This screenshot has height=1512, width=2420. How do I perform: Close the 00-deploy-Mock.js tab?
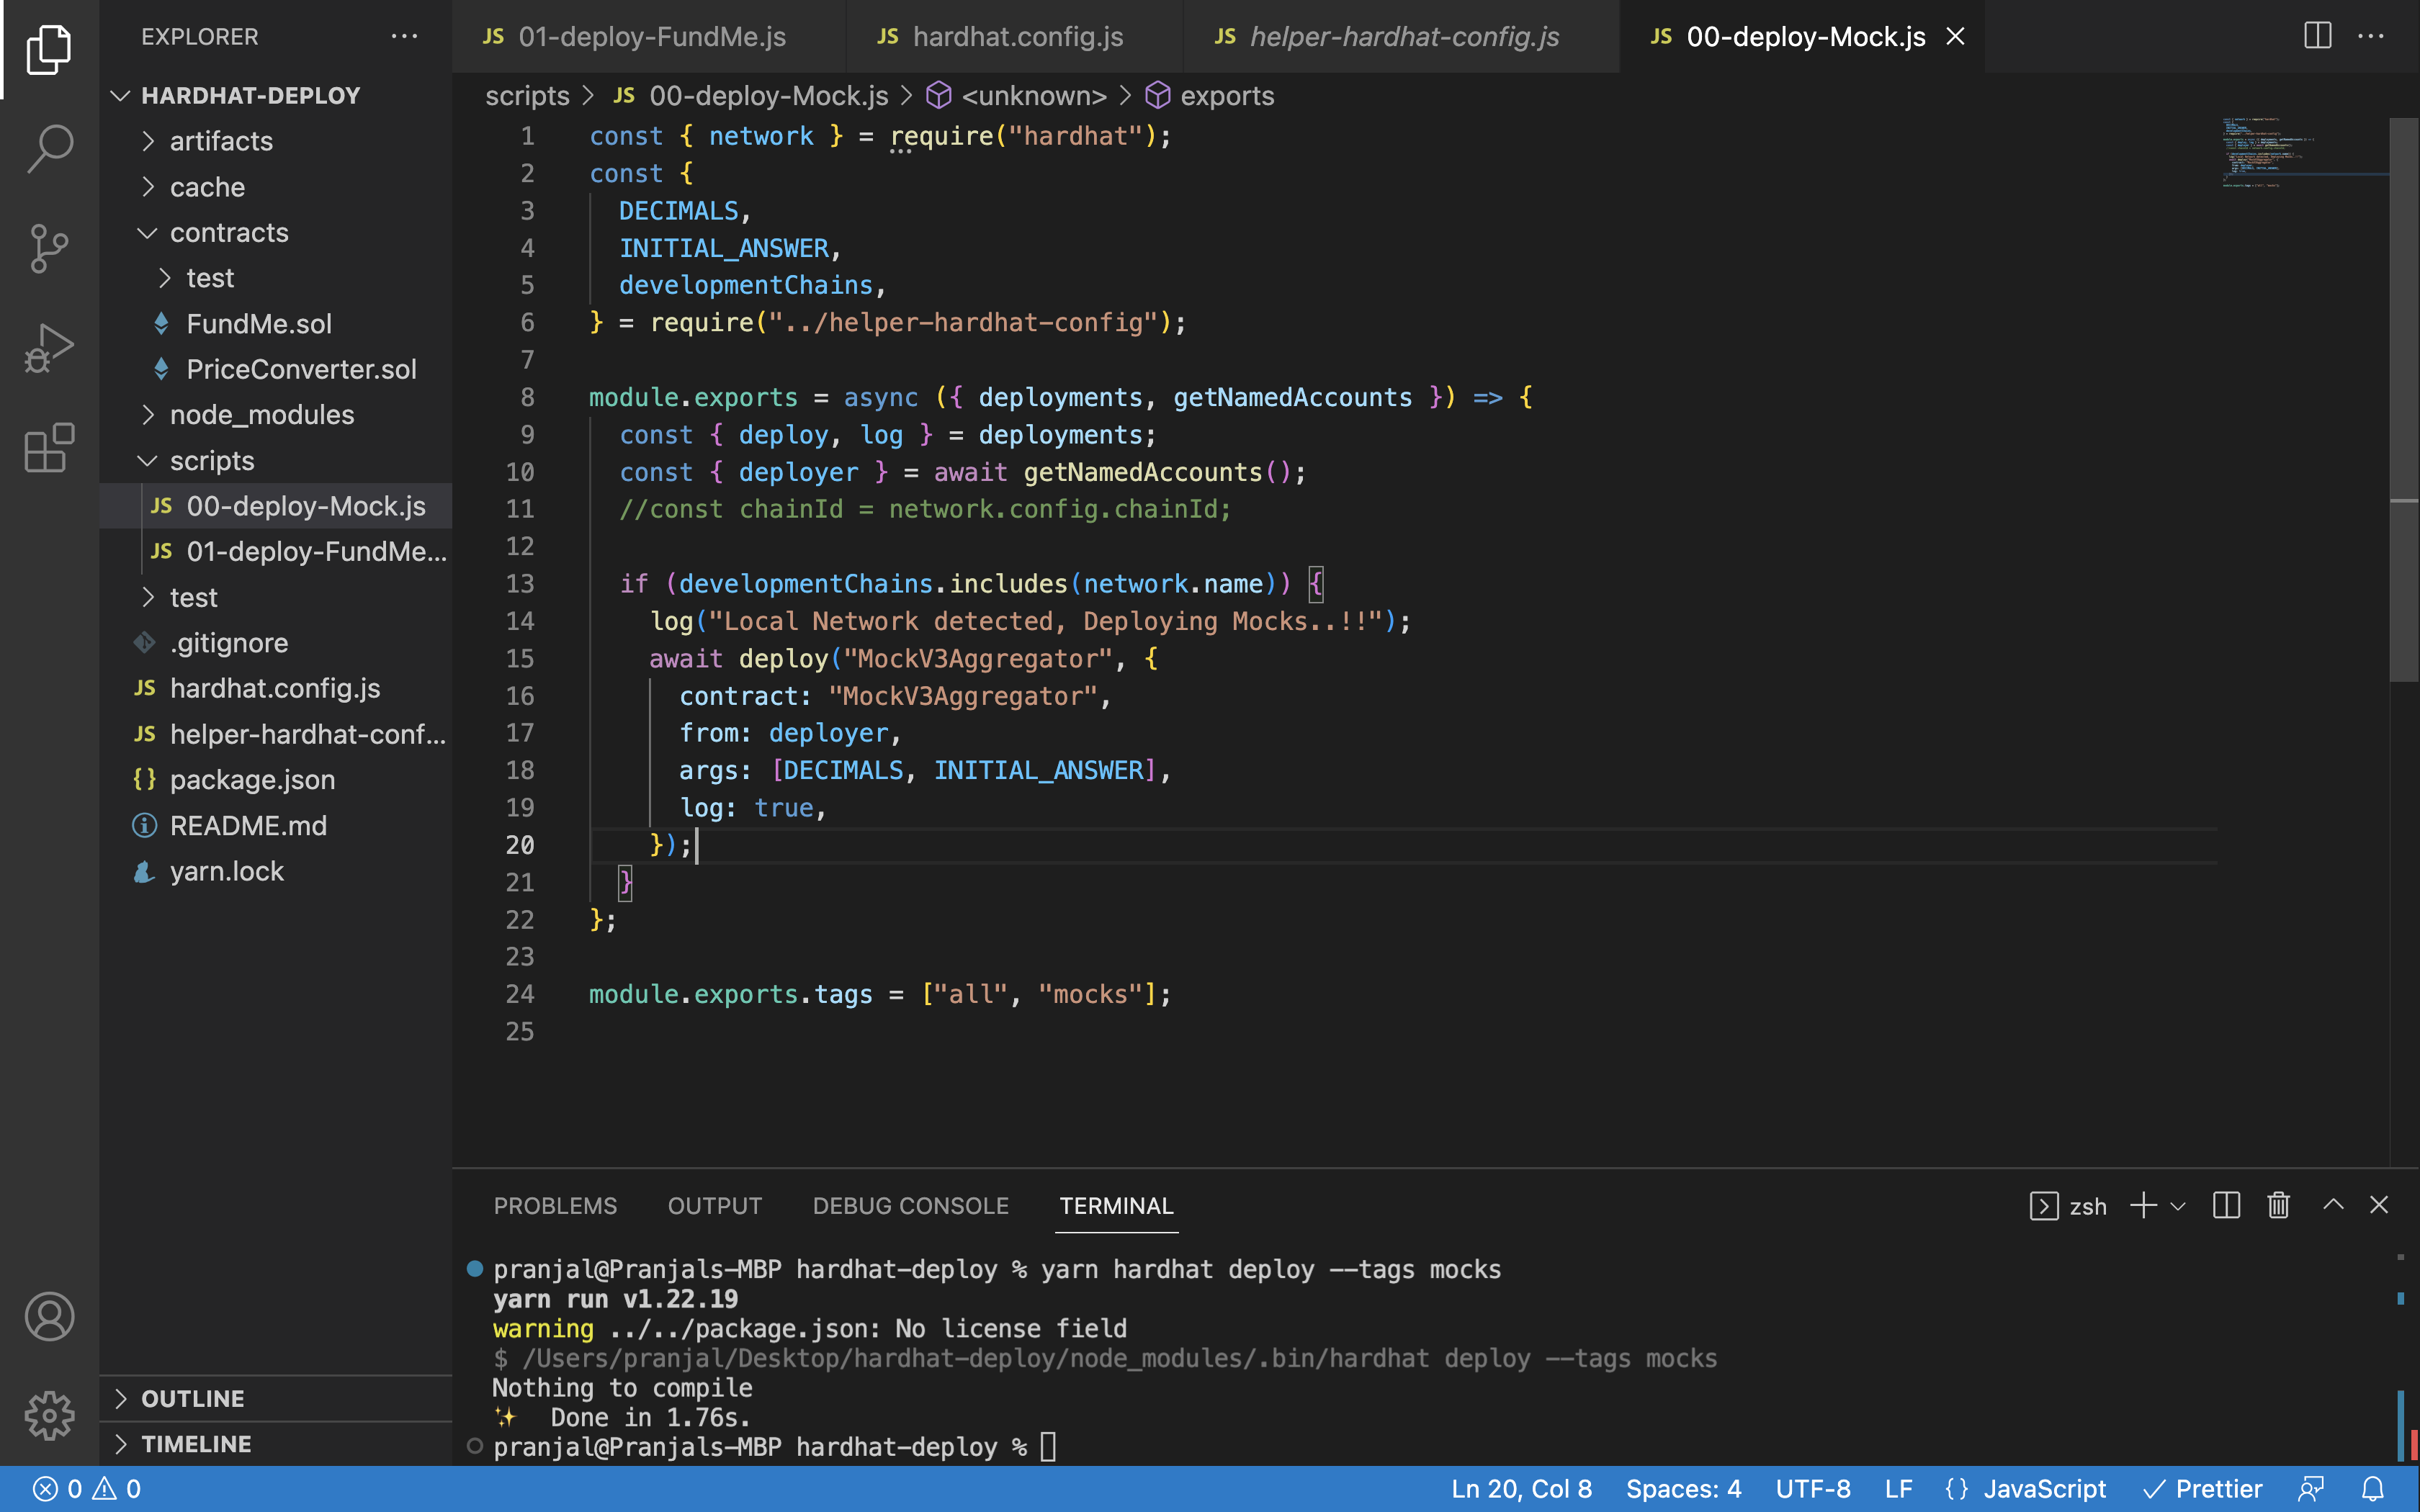[x=1955, y=37]
